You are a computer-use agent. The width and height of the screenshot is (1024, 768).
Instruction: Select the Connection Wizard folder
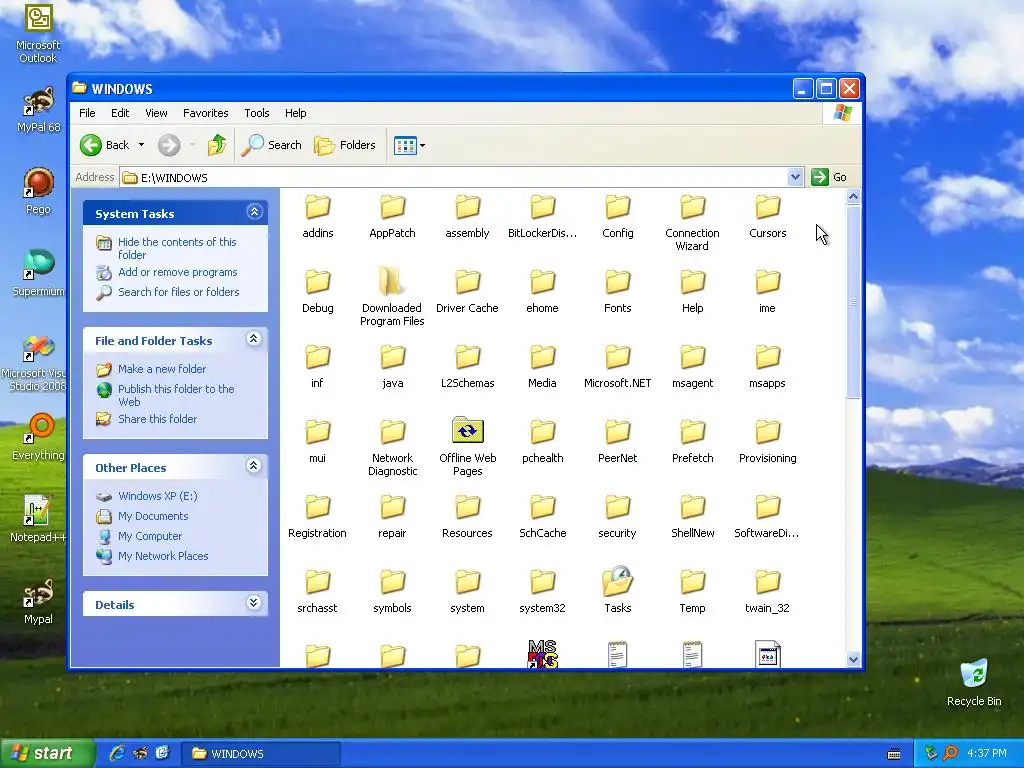pyautogui.click(x=692, y=223)
